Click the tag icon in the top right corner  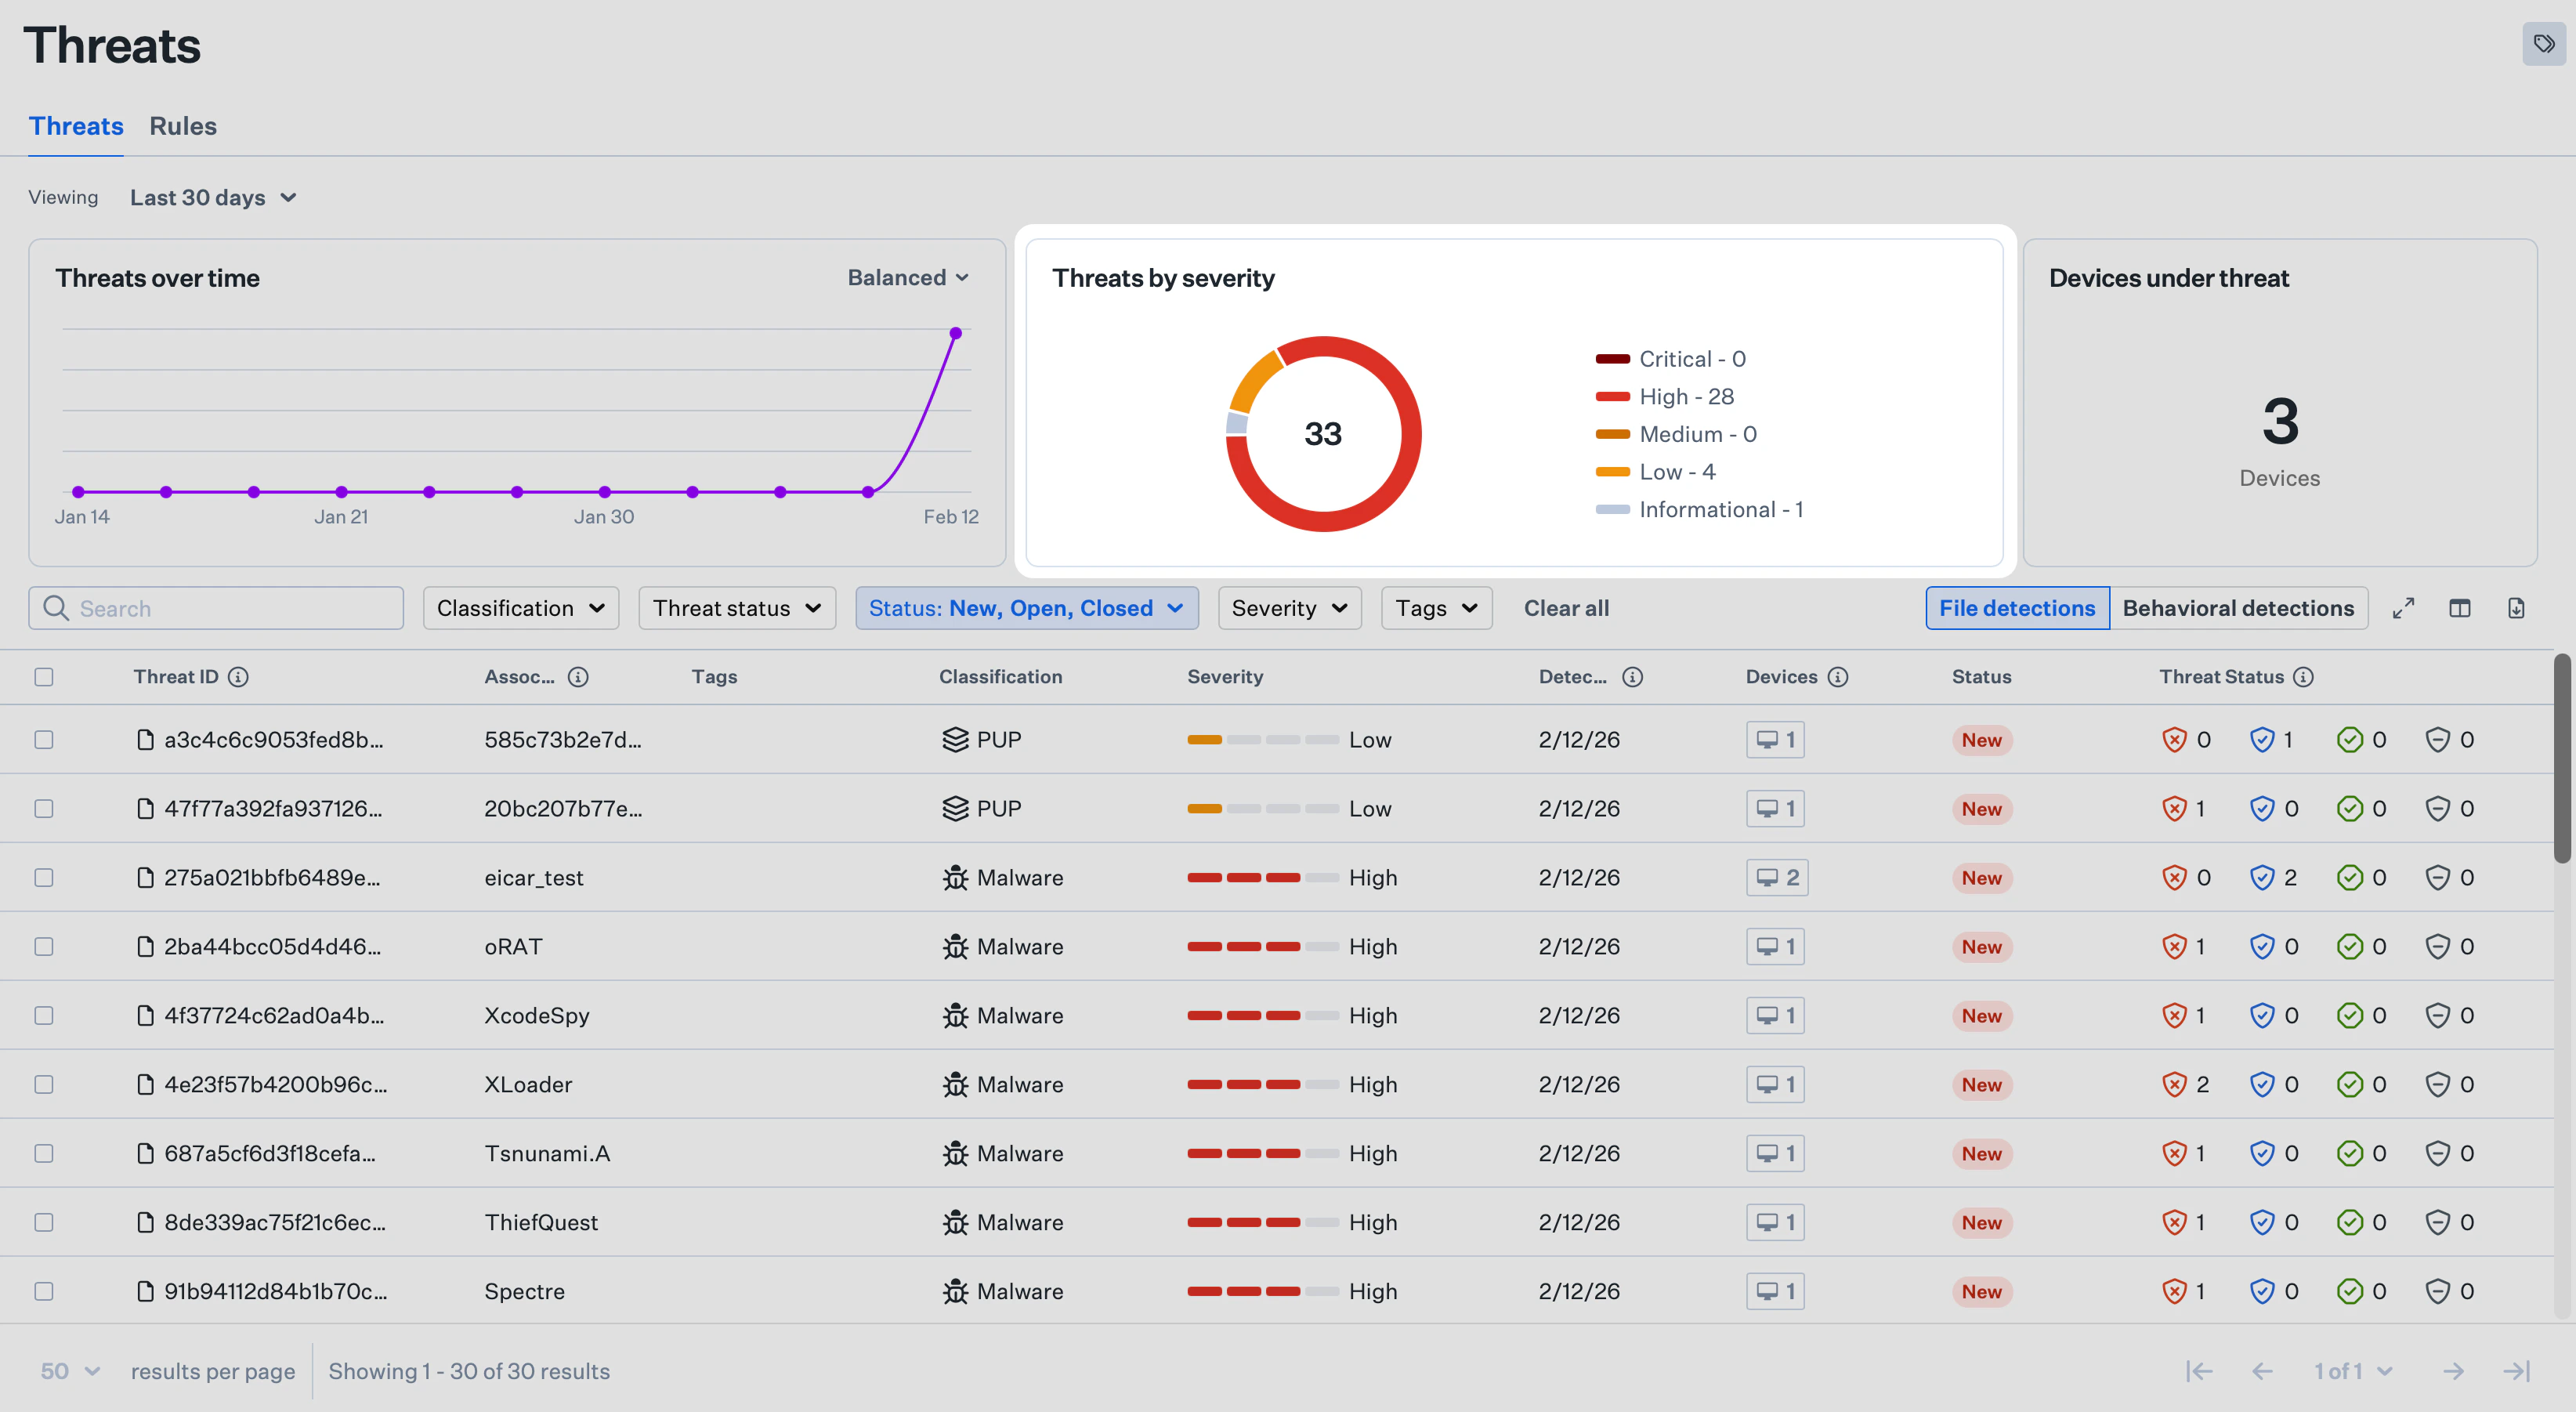click(x=2543, y=44)
